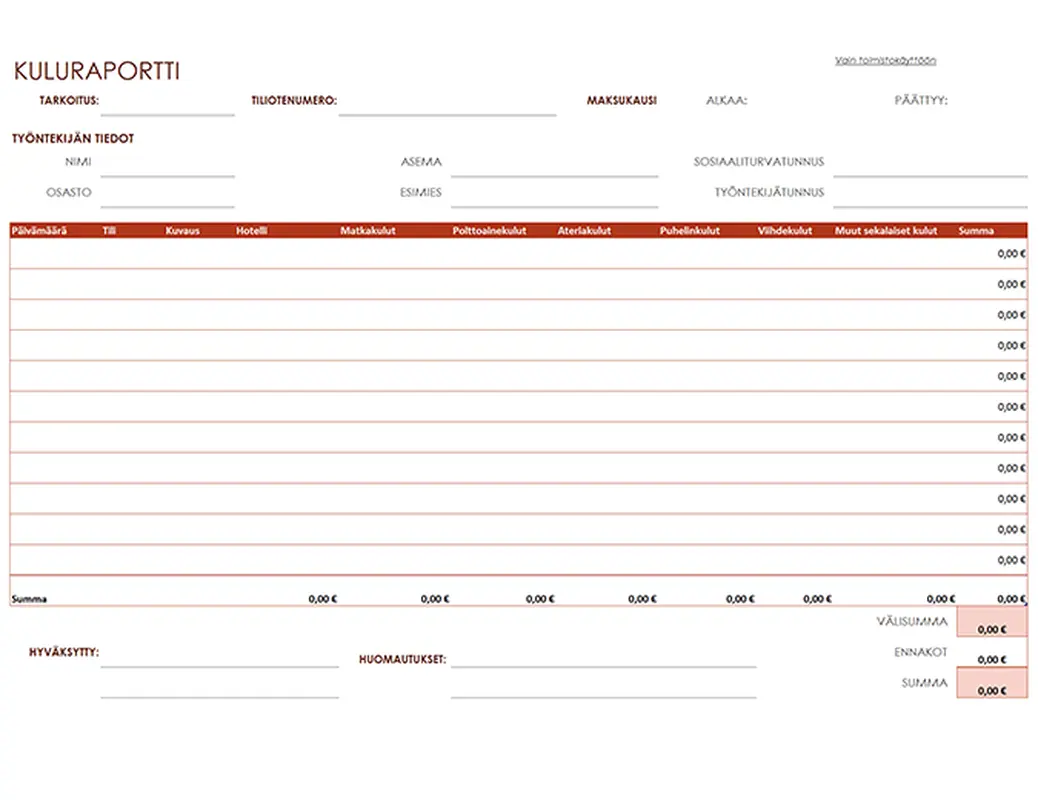Click the Sosiaaliturvatunnus input field

coord(929,164)
